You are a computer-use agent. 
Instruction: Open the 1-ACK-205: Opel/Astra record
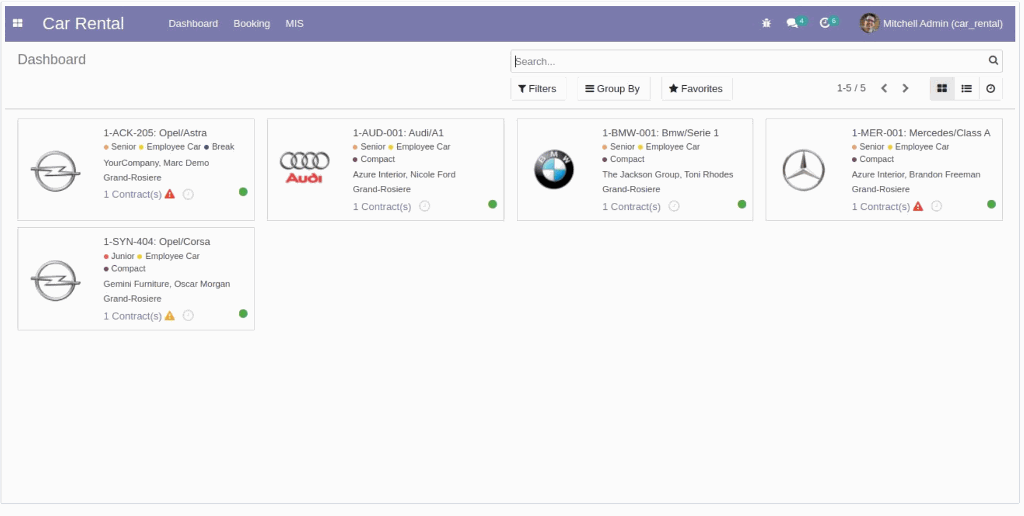(x=155, y=133)
